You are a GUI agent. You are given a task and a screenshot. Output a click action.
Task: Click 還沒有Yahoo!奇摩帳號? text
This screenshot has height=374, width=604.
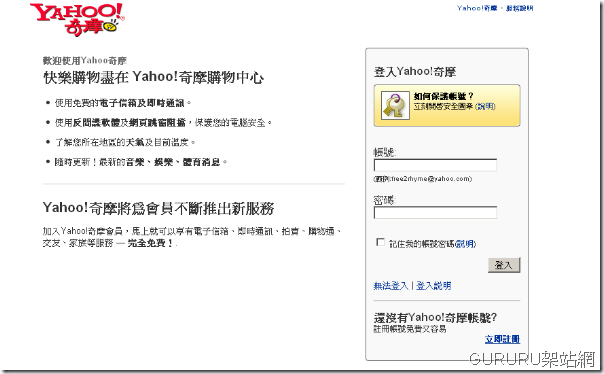point(435,318)
